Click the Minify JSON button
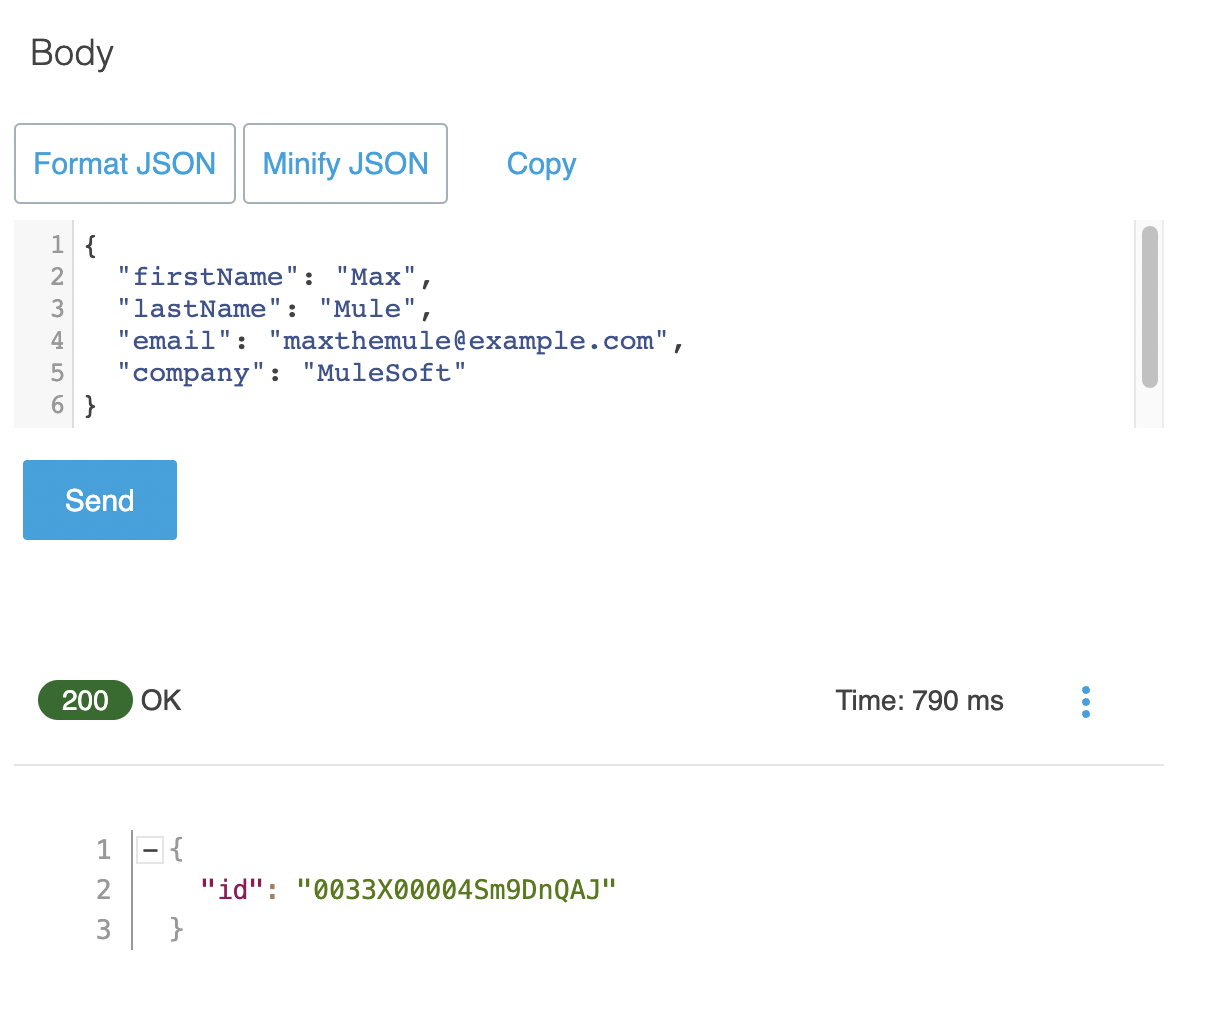The image size is (1210, 1024). pyautogui.click(x=345, y=164)
